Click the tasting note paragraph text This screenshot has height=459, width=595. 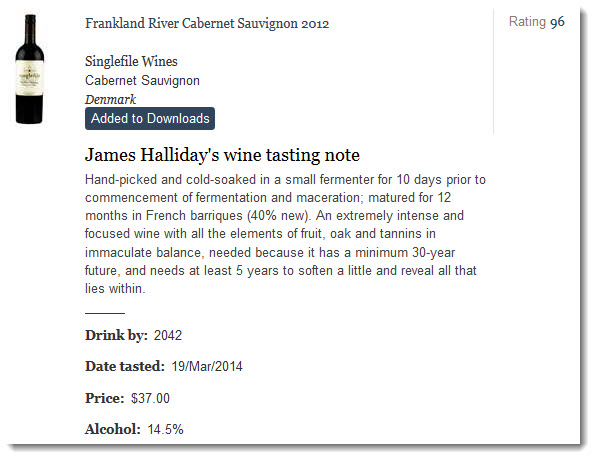point(285,234)
